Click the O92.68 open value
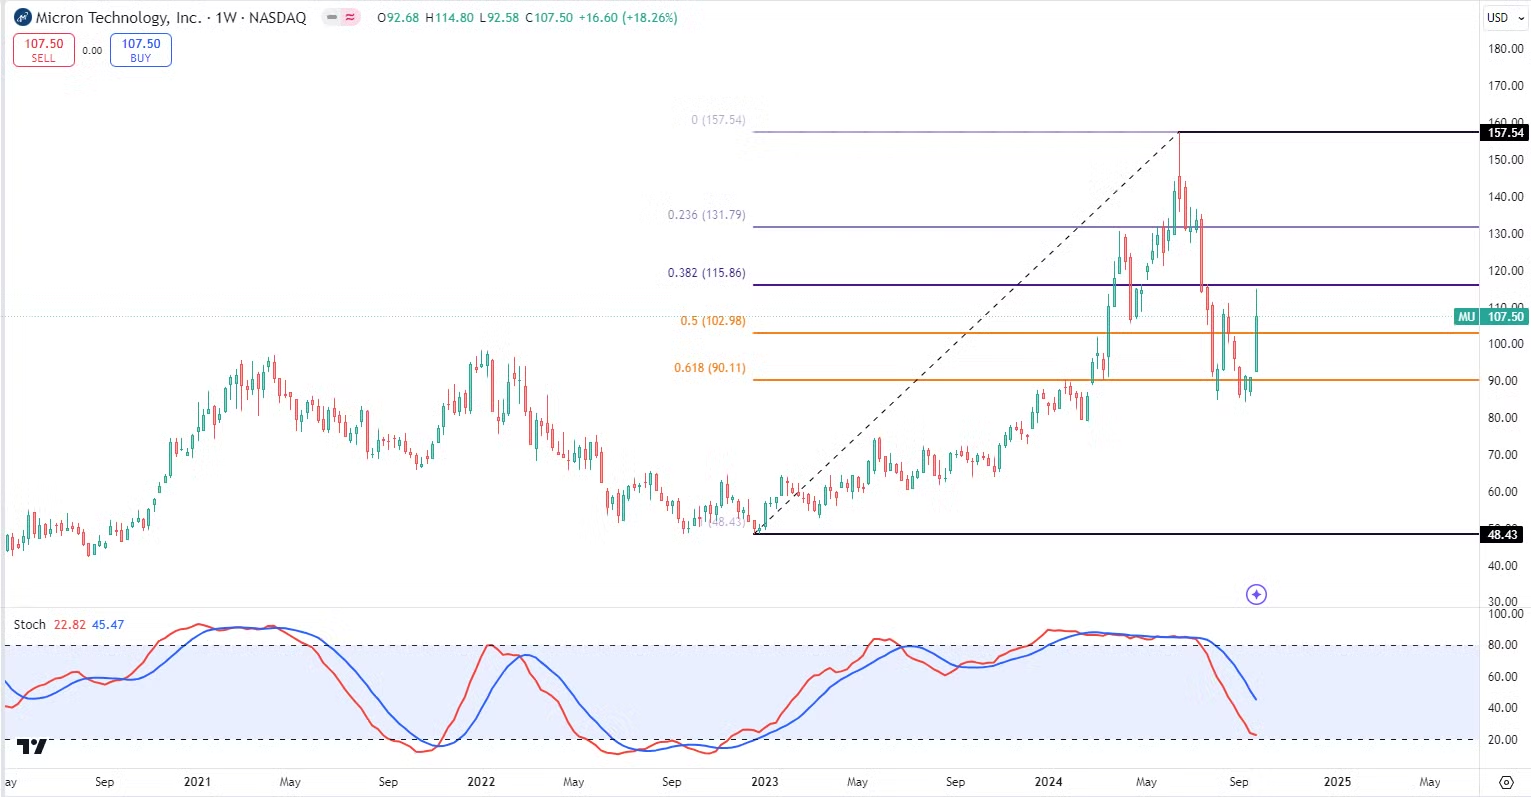This screenshot has width=1531, height=797. click(x=398, y=18)
